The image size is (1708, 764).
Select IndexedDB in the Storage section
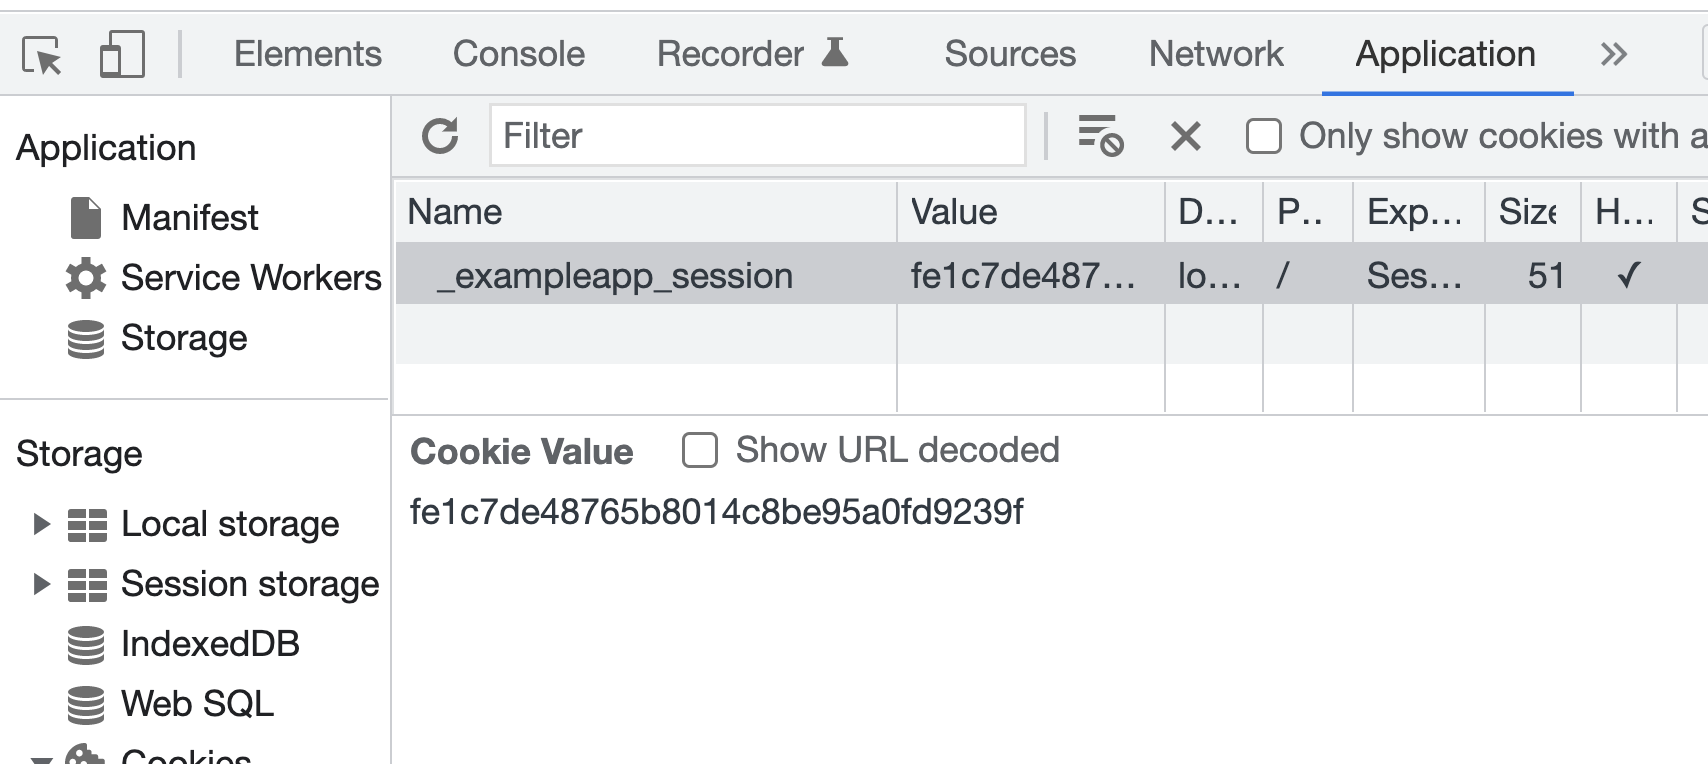click(210, 644)
